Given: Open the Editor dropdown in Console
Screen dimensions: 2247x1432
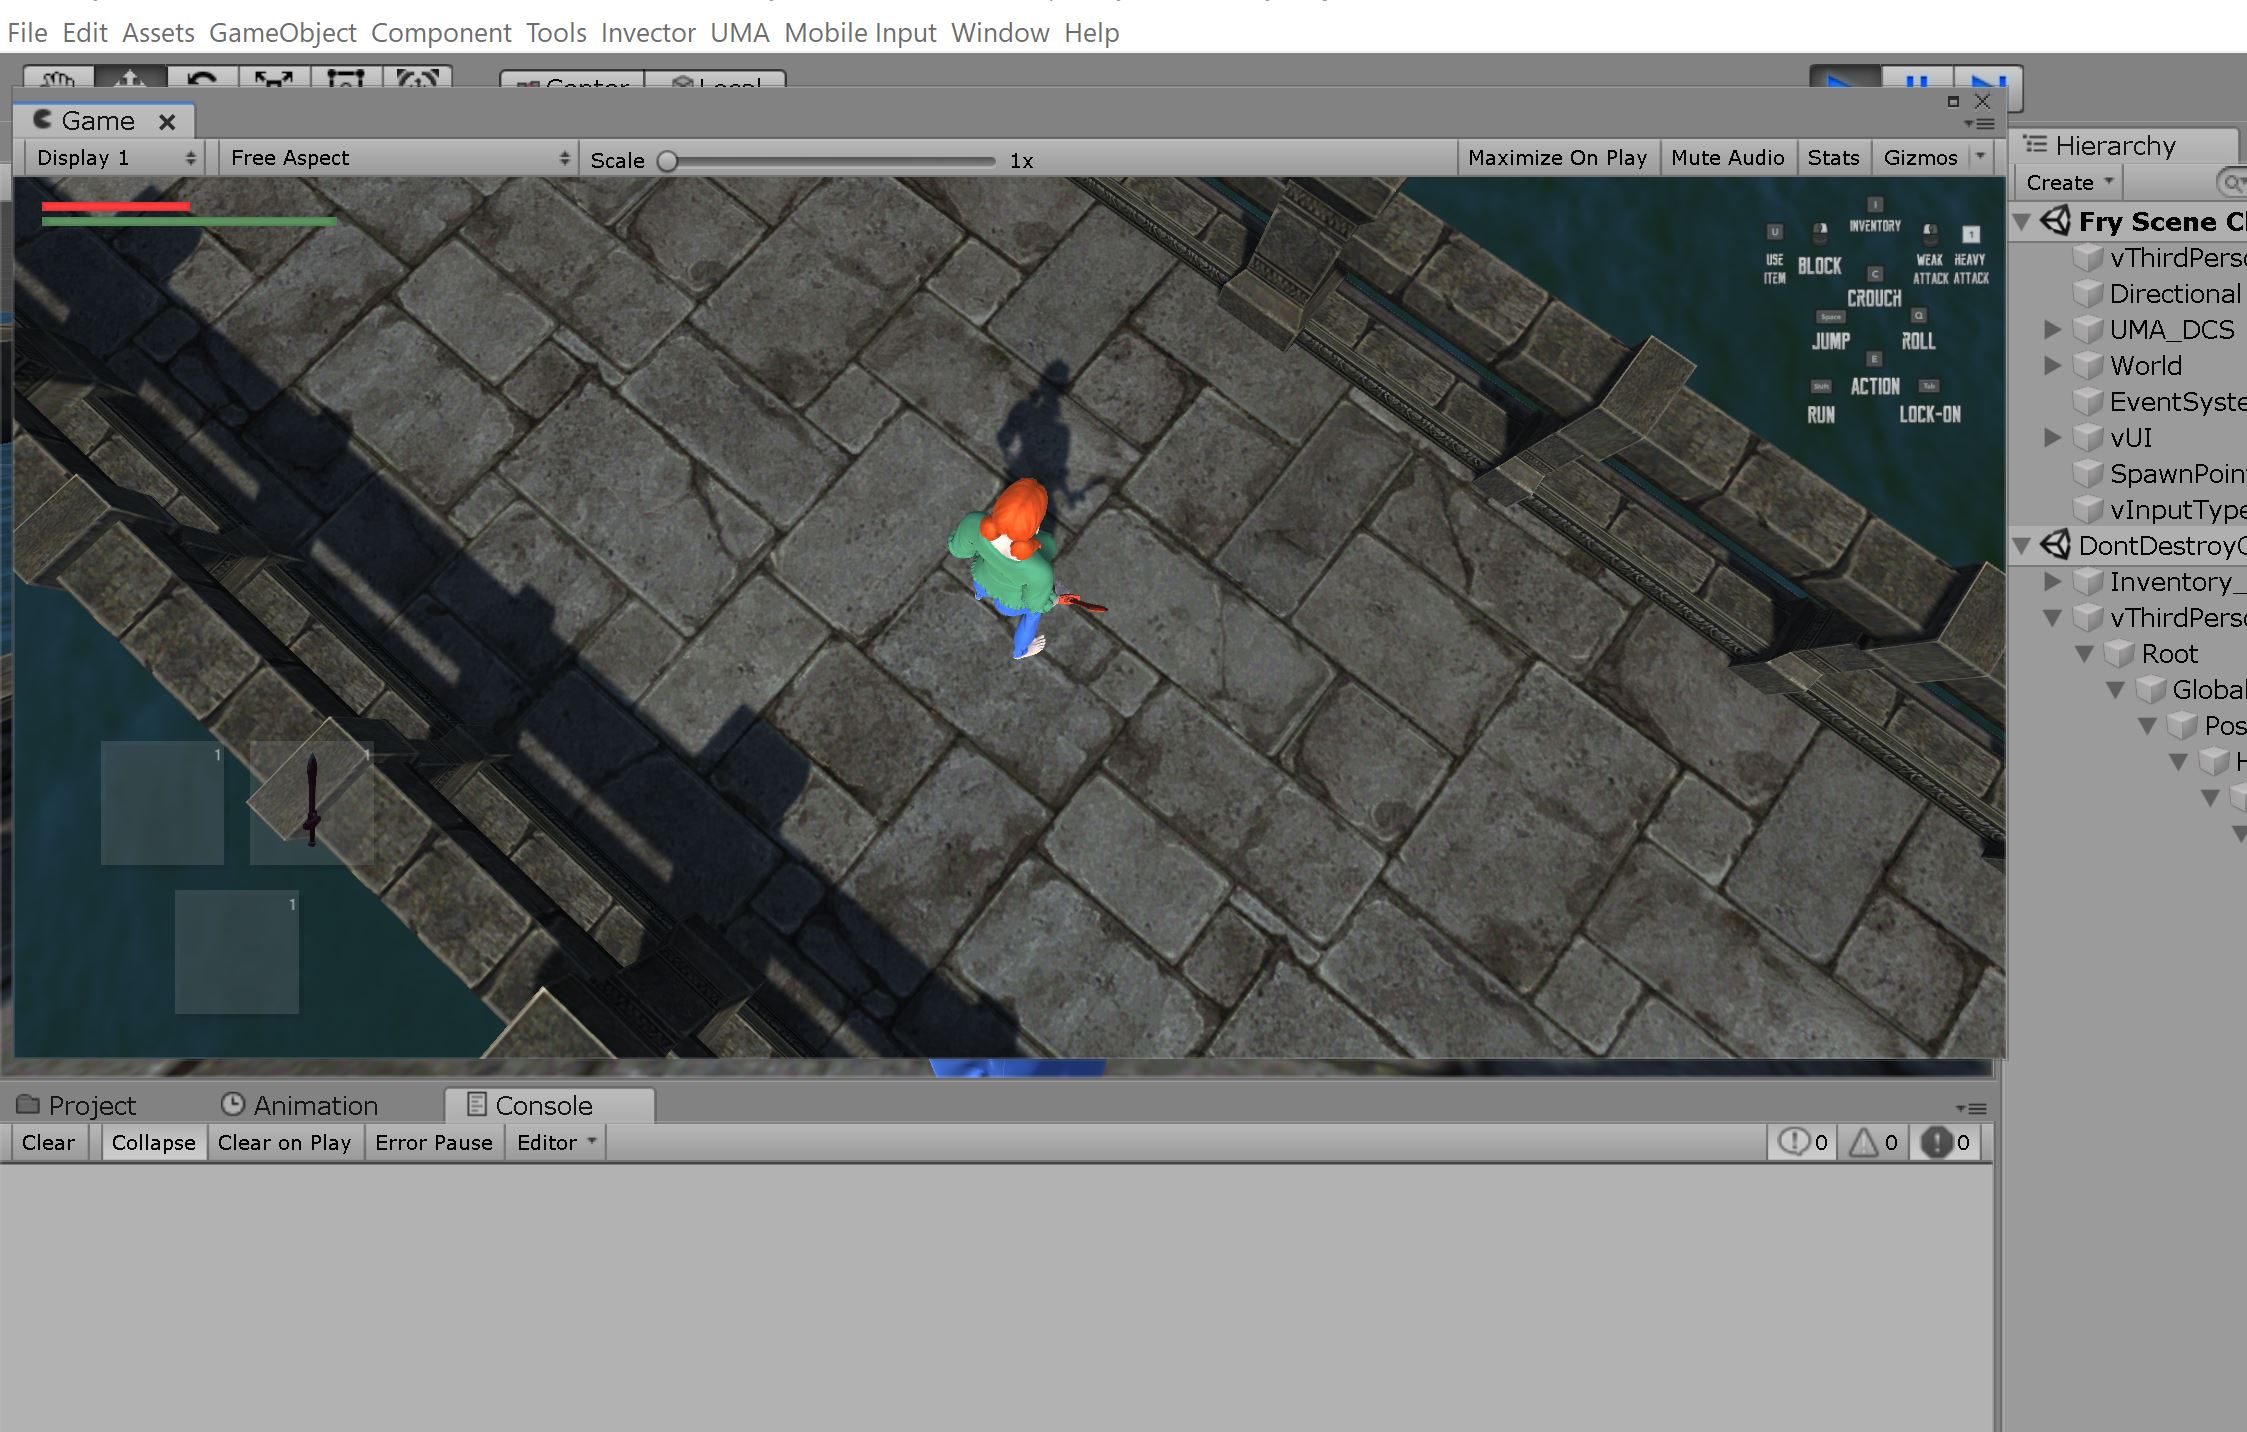Looking at the screenshot, I should click(556, 1142).
